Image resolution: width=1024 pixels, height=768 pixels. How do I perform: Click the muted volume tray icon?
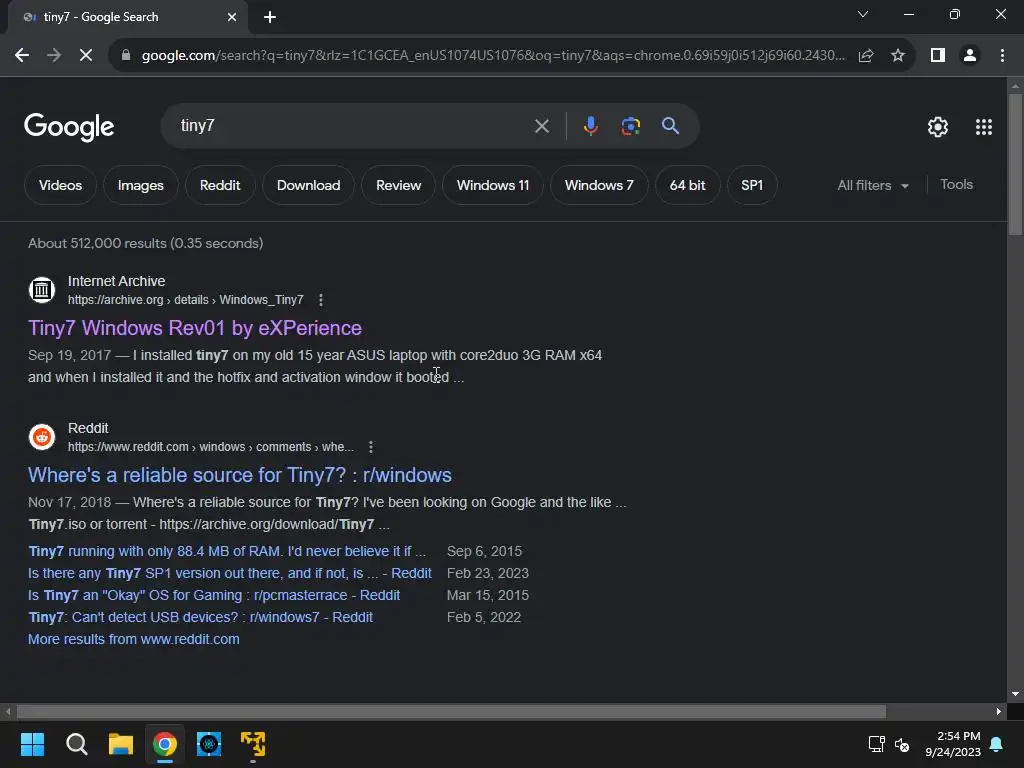point(902,744)
